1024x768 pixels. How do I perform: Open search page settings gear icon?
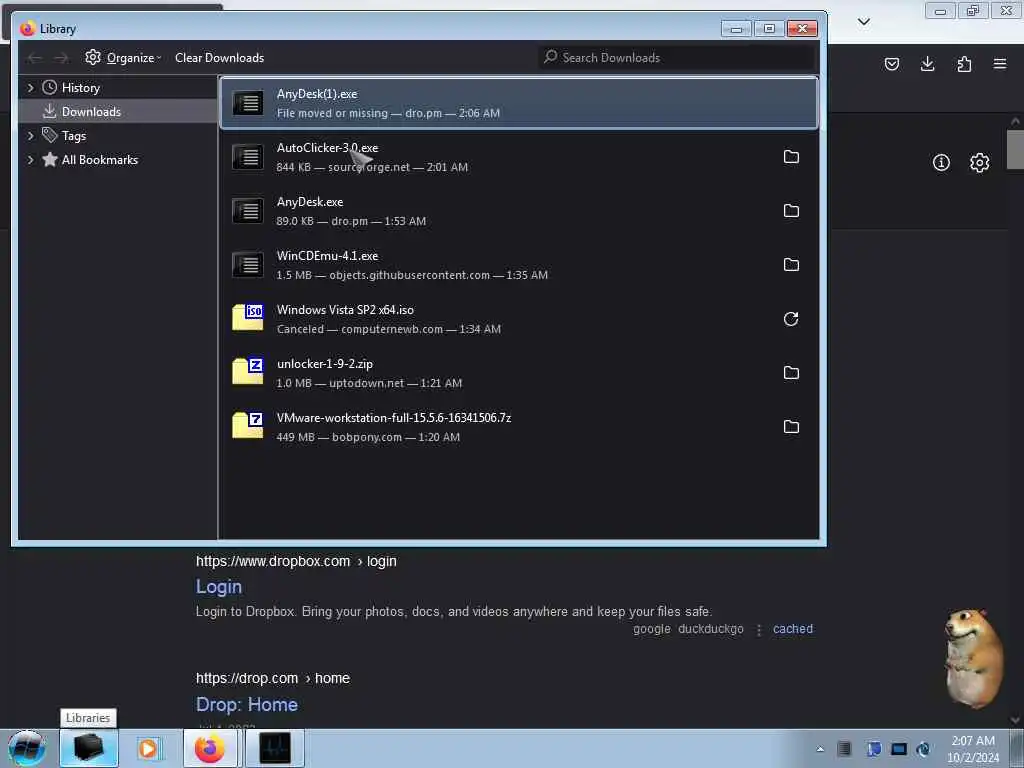(x=979, y=163)
